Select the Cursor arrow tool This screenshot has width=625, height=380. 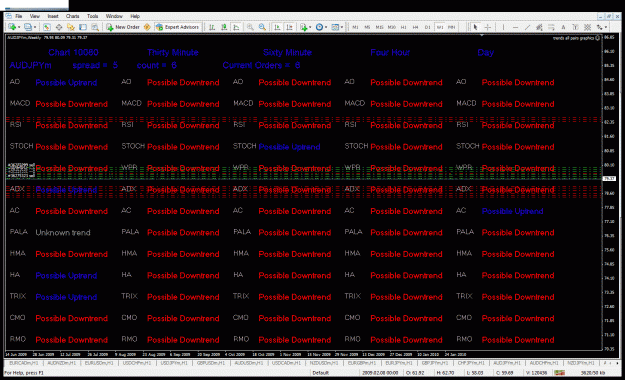[475, 27]
